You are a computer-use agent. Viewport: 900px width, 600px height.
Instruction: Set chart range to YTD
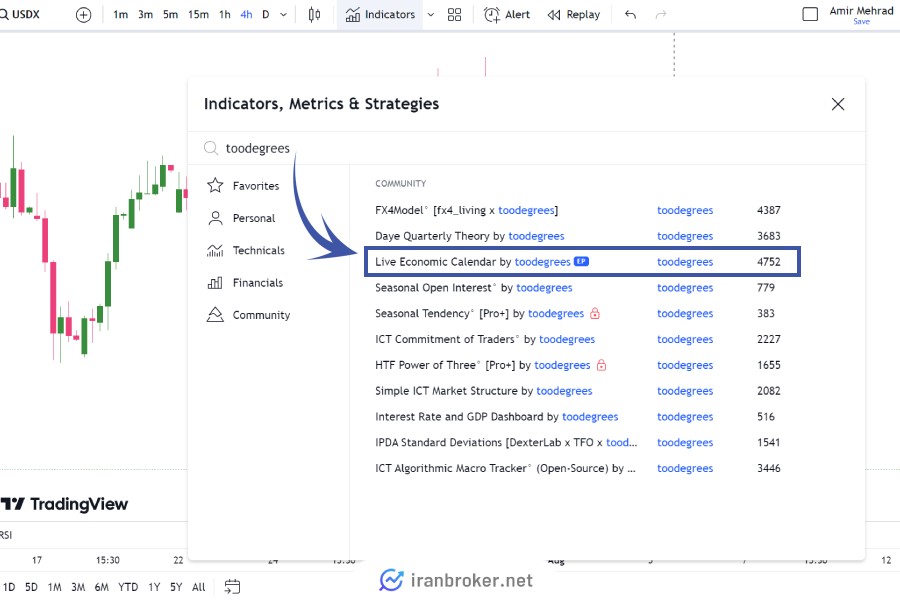point(128,587)
